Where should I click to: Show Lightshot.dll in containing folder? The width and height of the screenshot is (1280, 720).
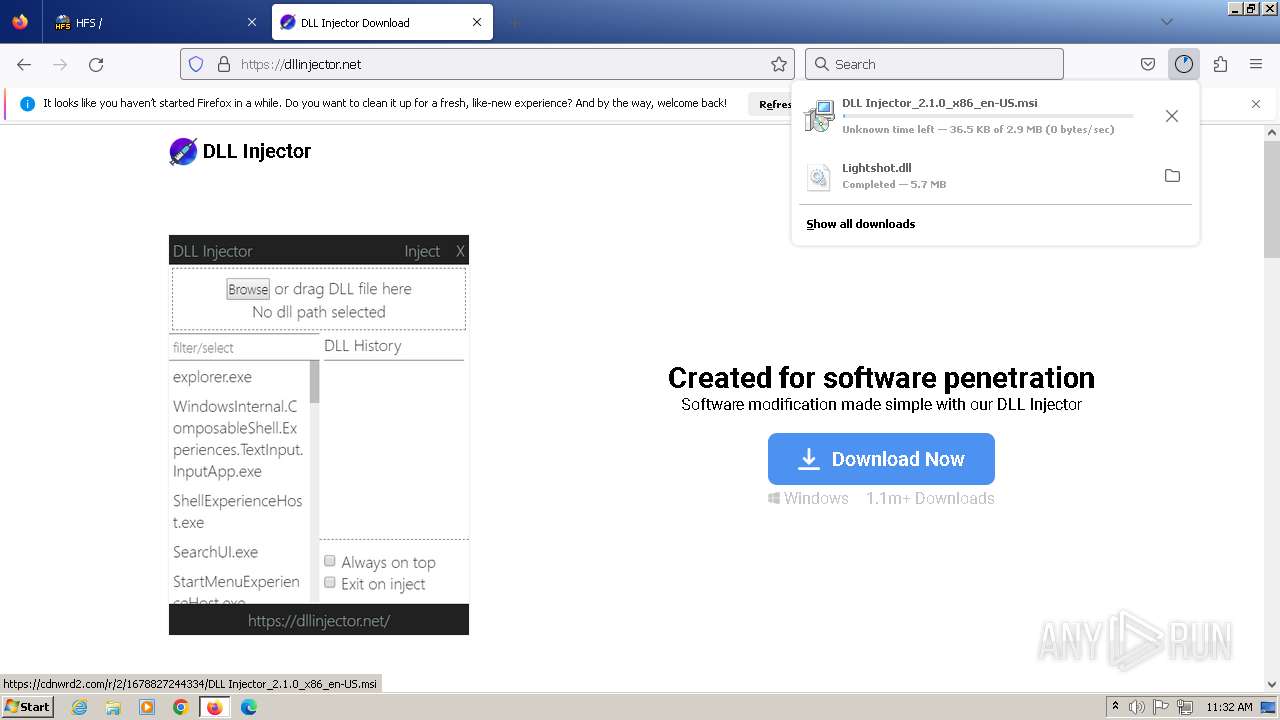pos(1172,176)
